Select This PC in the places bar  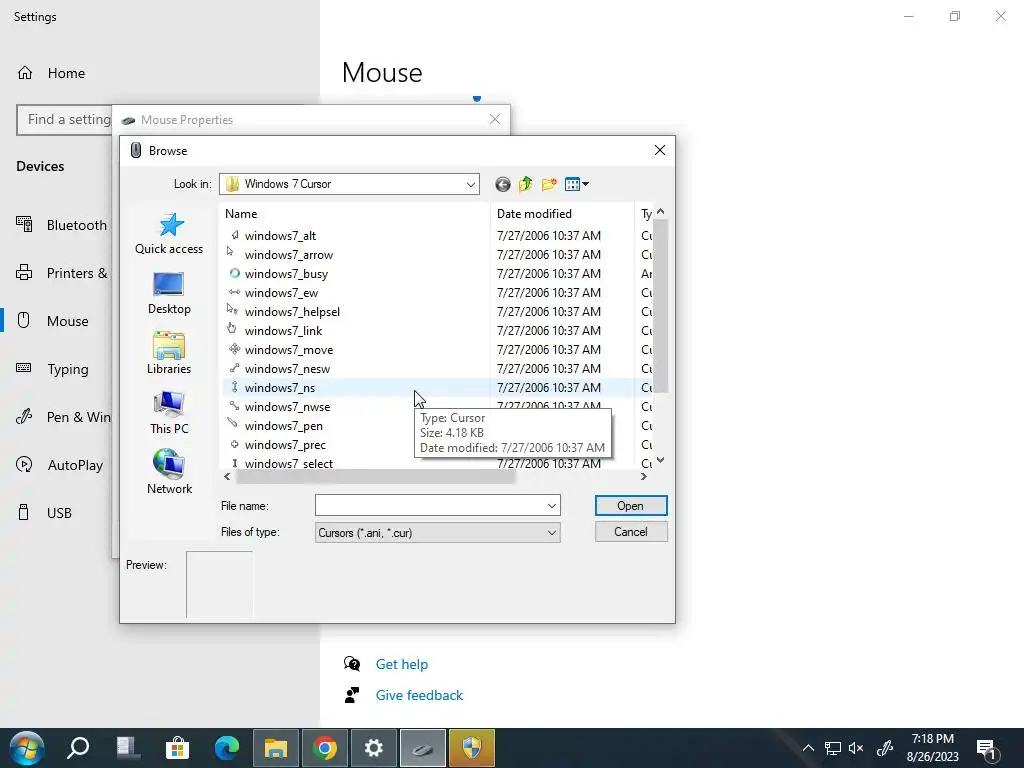point(169,413)
